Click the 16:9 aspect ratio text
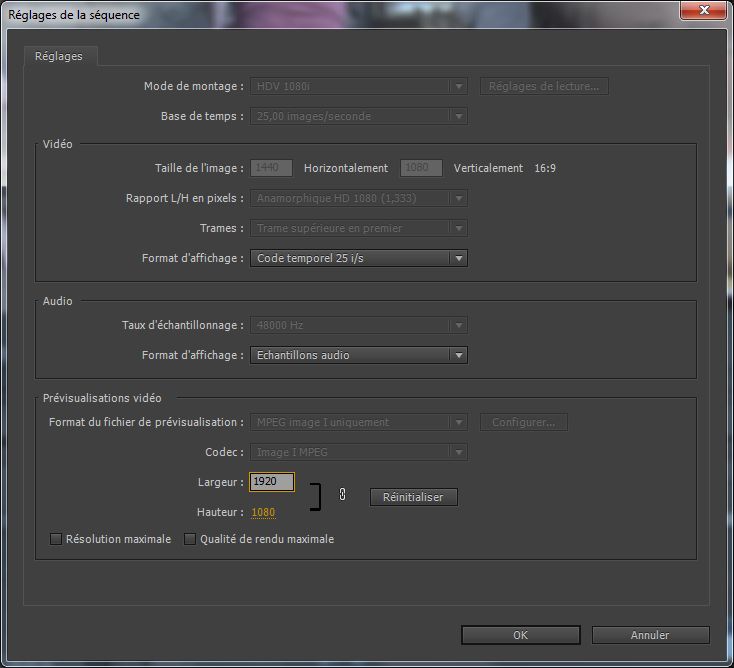Screen dimensions: 734x668 click(x=545, y=168)
